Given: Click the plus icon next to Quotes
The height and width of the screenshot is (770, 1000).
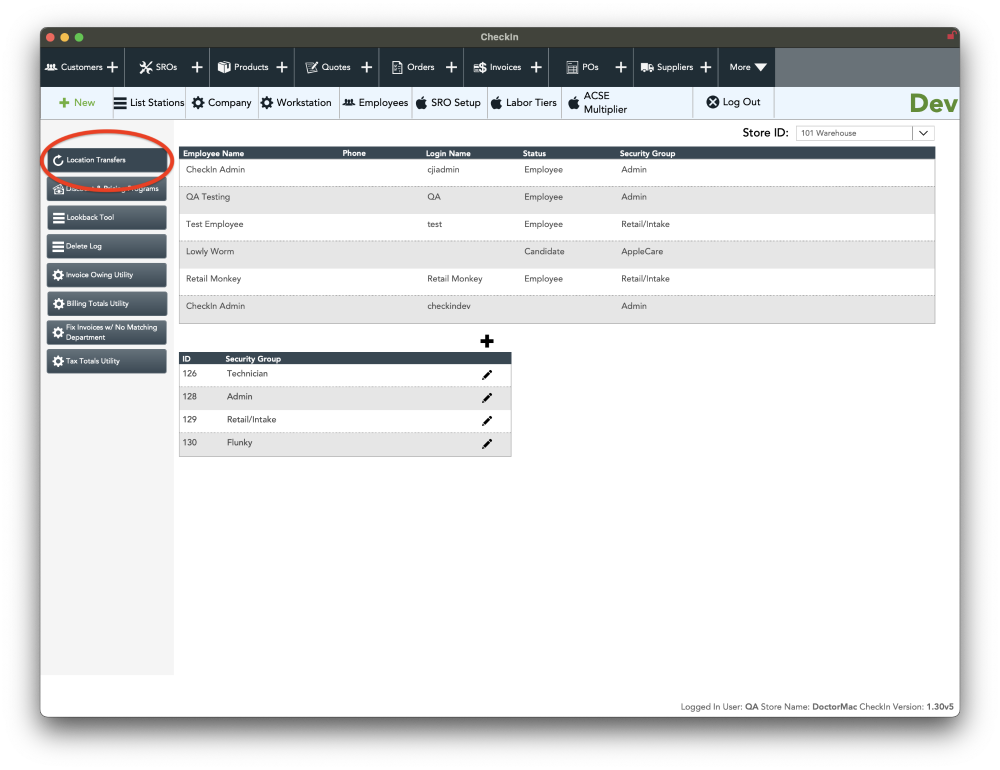Looking at the screenshot, I should (366, 67).
